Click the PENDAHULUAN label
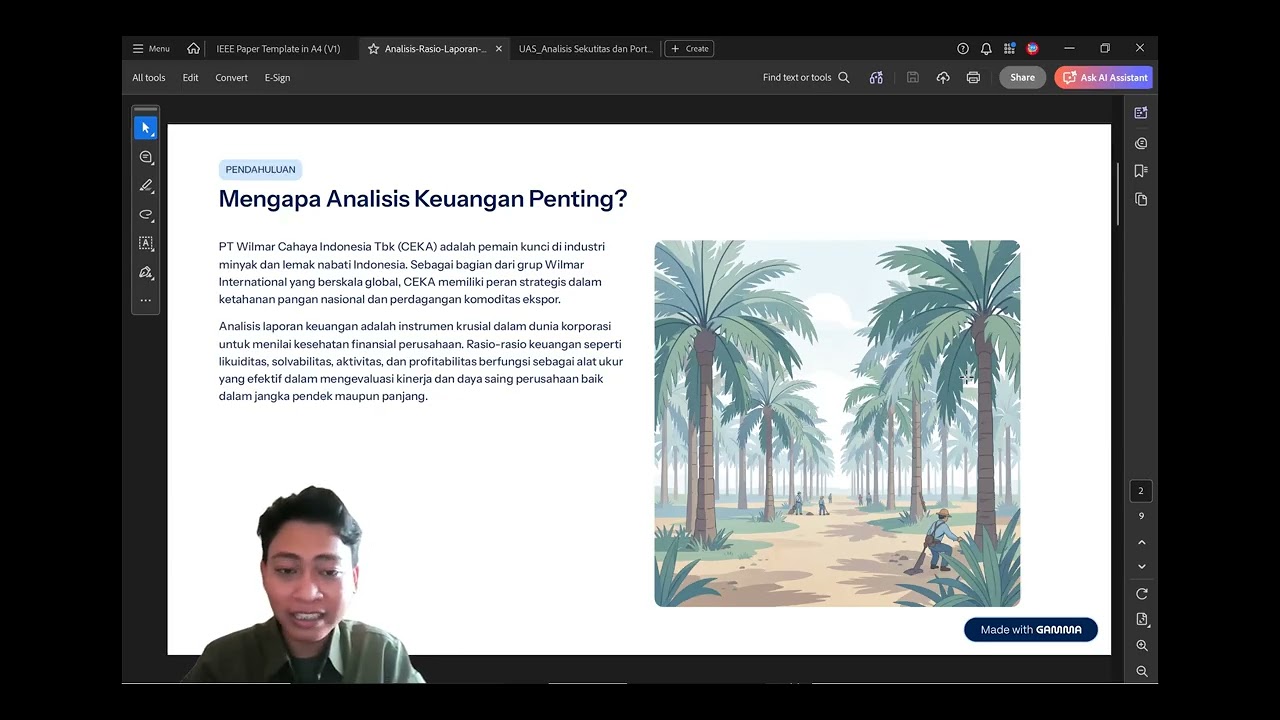The height and width of the screenshot is (720, 1280). (x=260, y=170)
